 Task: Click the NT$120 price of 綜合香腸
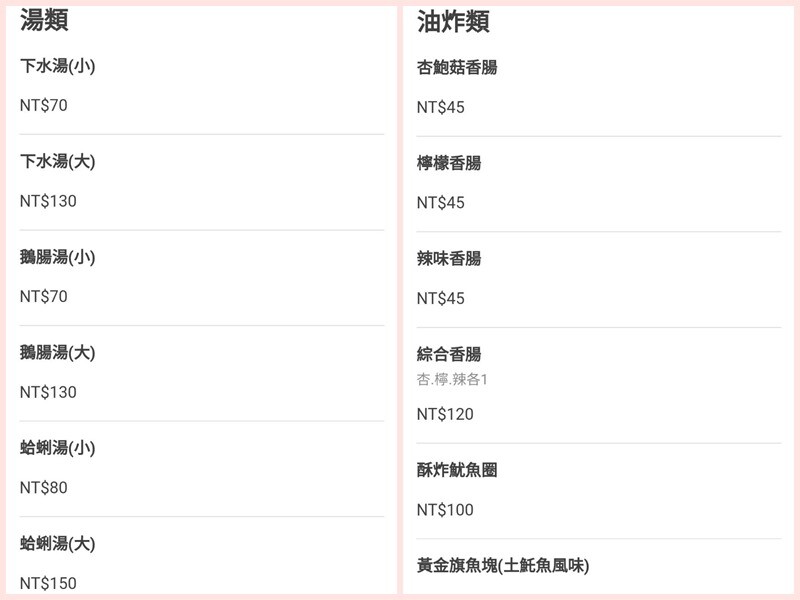pyautogui.click(x=445, y=414)
